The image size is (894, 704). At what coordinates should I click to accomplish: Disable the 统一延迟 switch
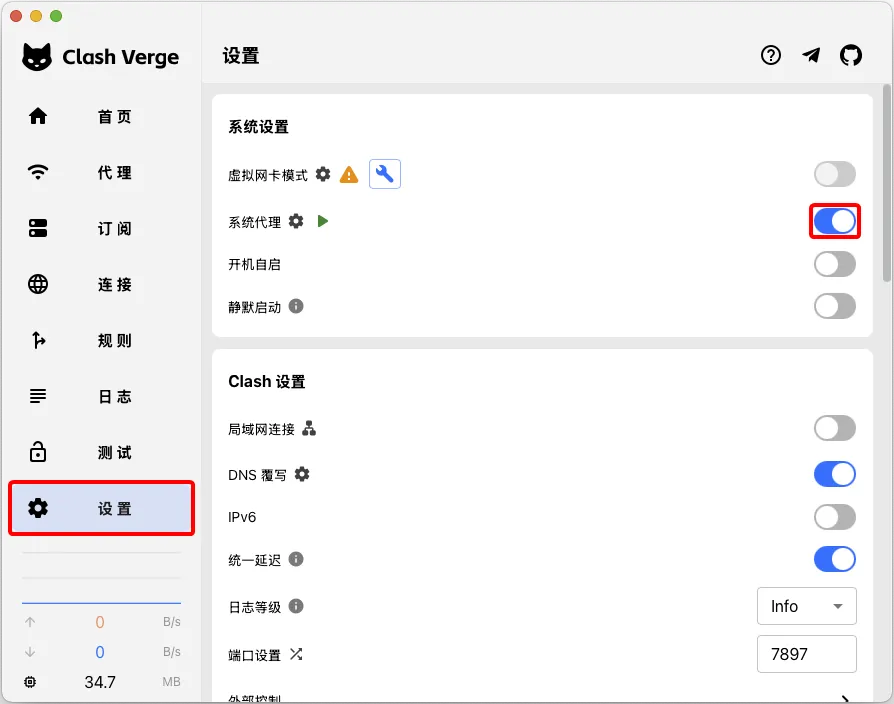tap(835, 559)
